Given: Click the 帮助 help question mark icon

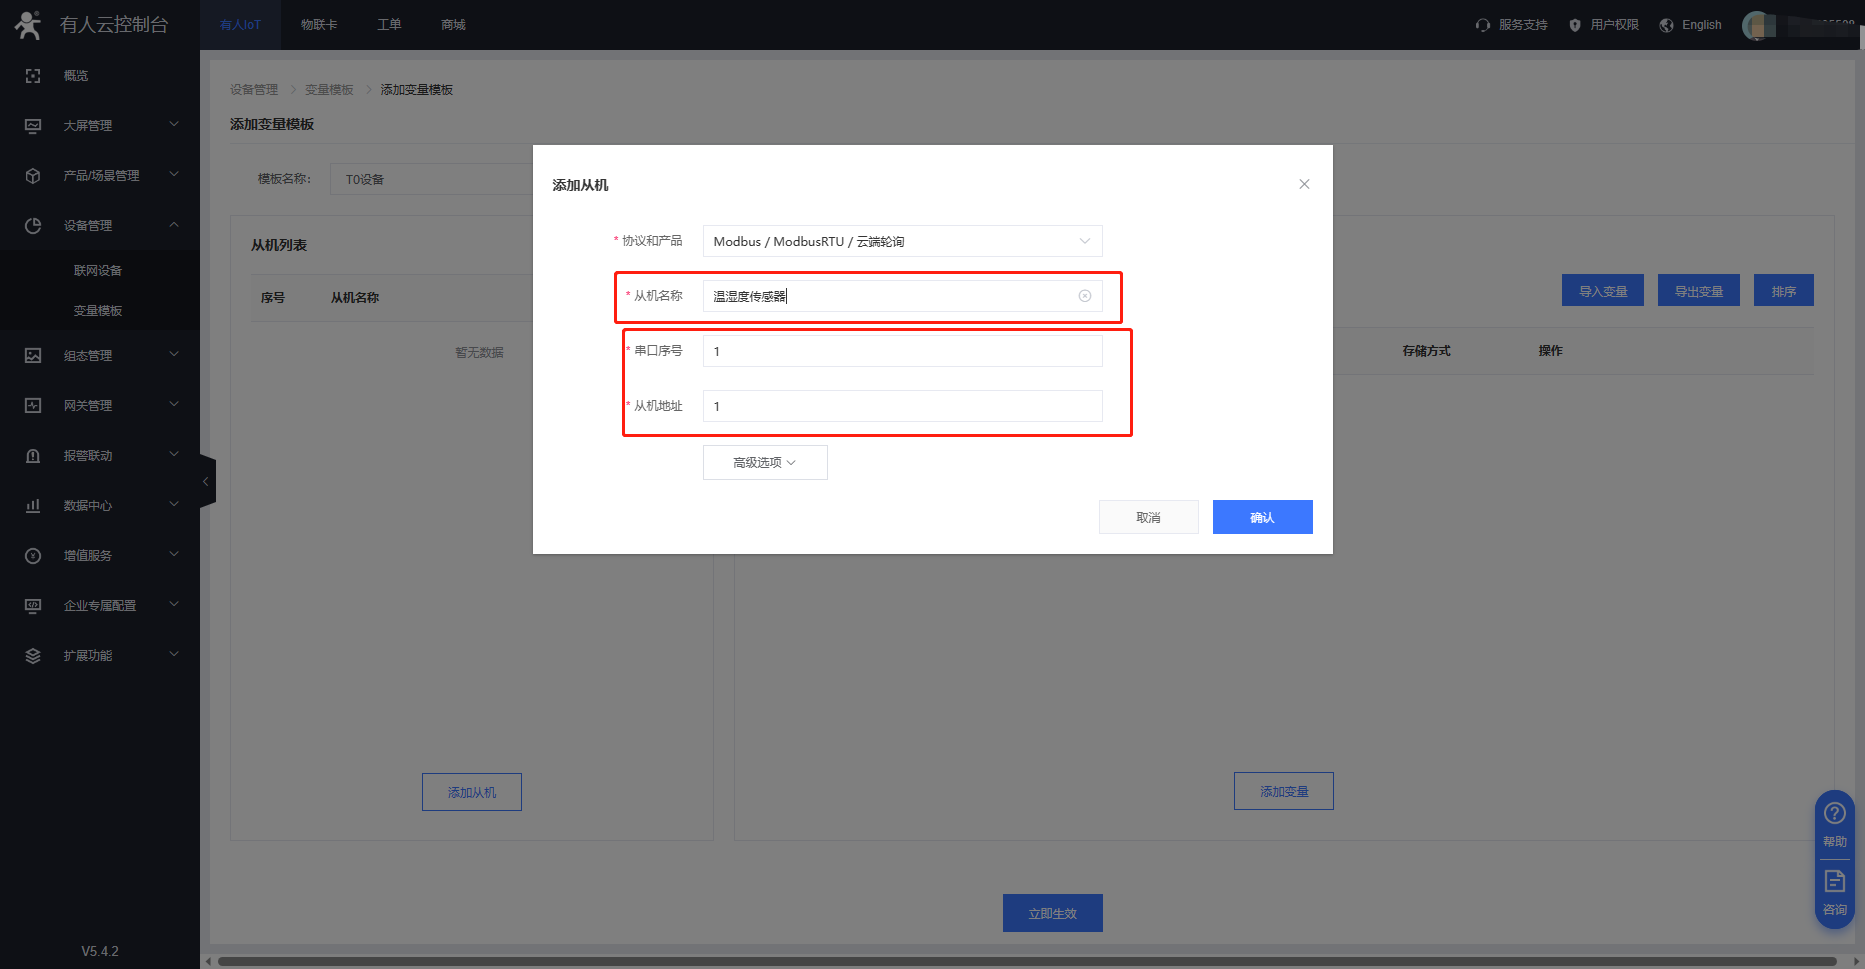Looking at the screenshot, I should click(x=1834, y=813).
